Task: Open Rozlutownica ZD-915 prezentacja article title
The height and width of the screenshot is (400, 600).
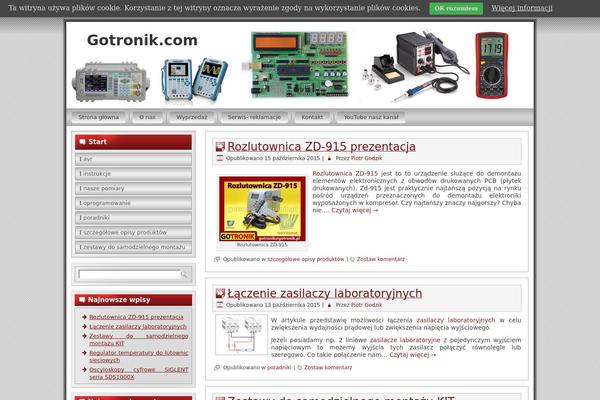Action: [x=321, y=147]
